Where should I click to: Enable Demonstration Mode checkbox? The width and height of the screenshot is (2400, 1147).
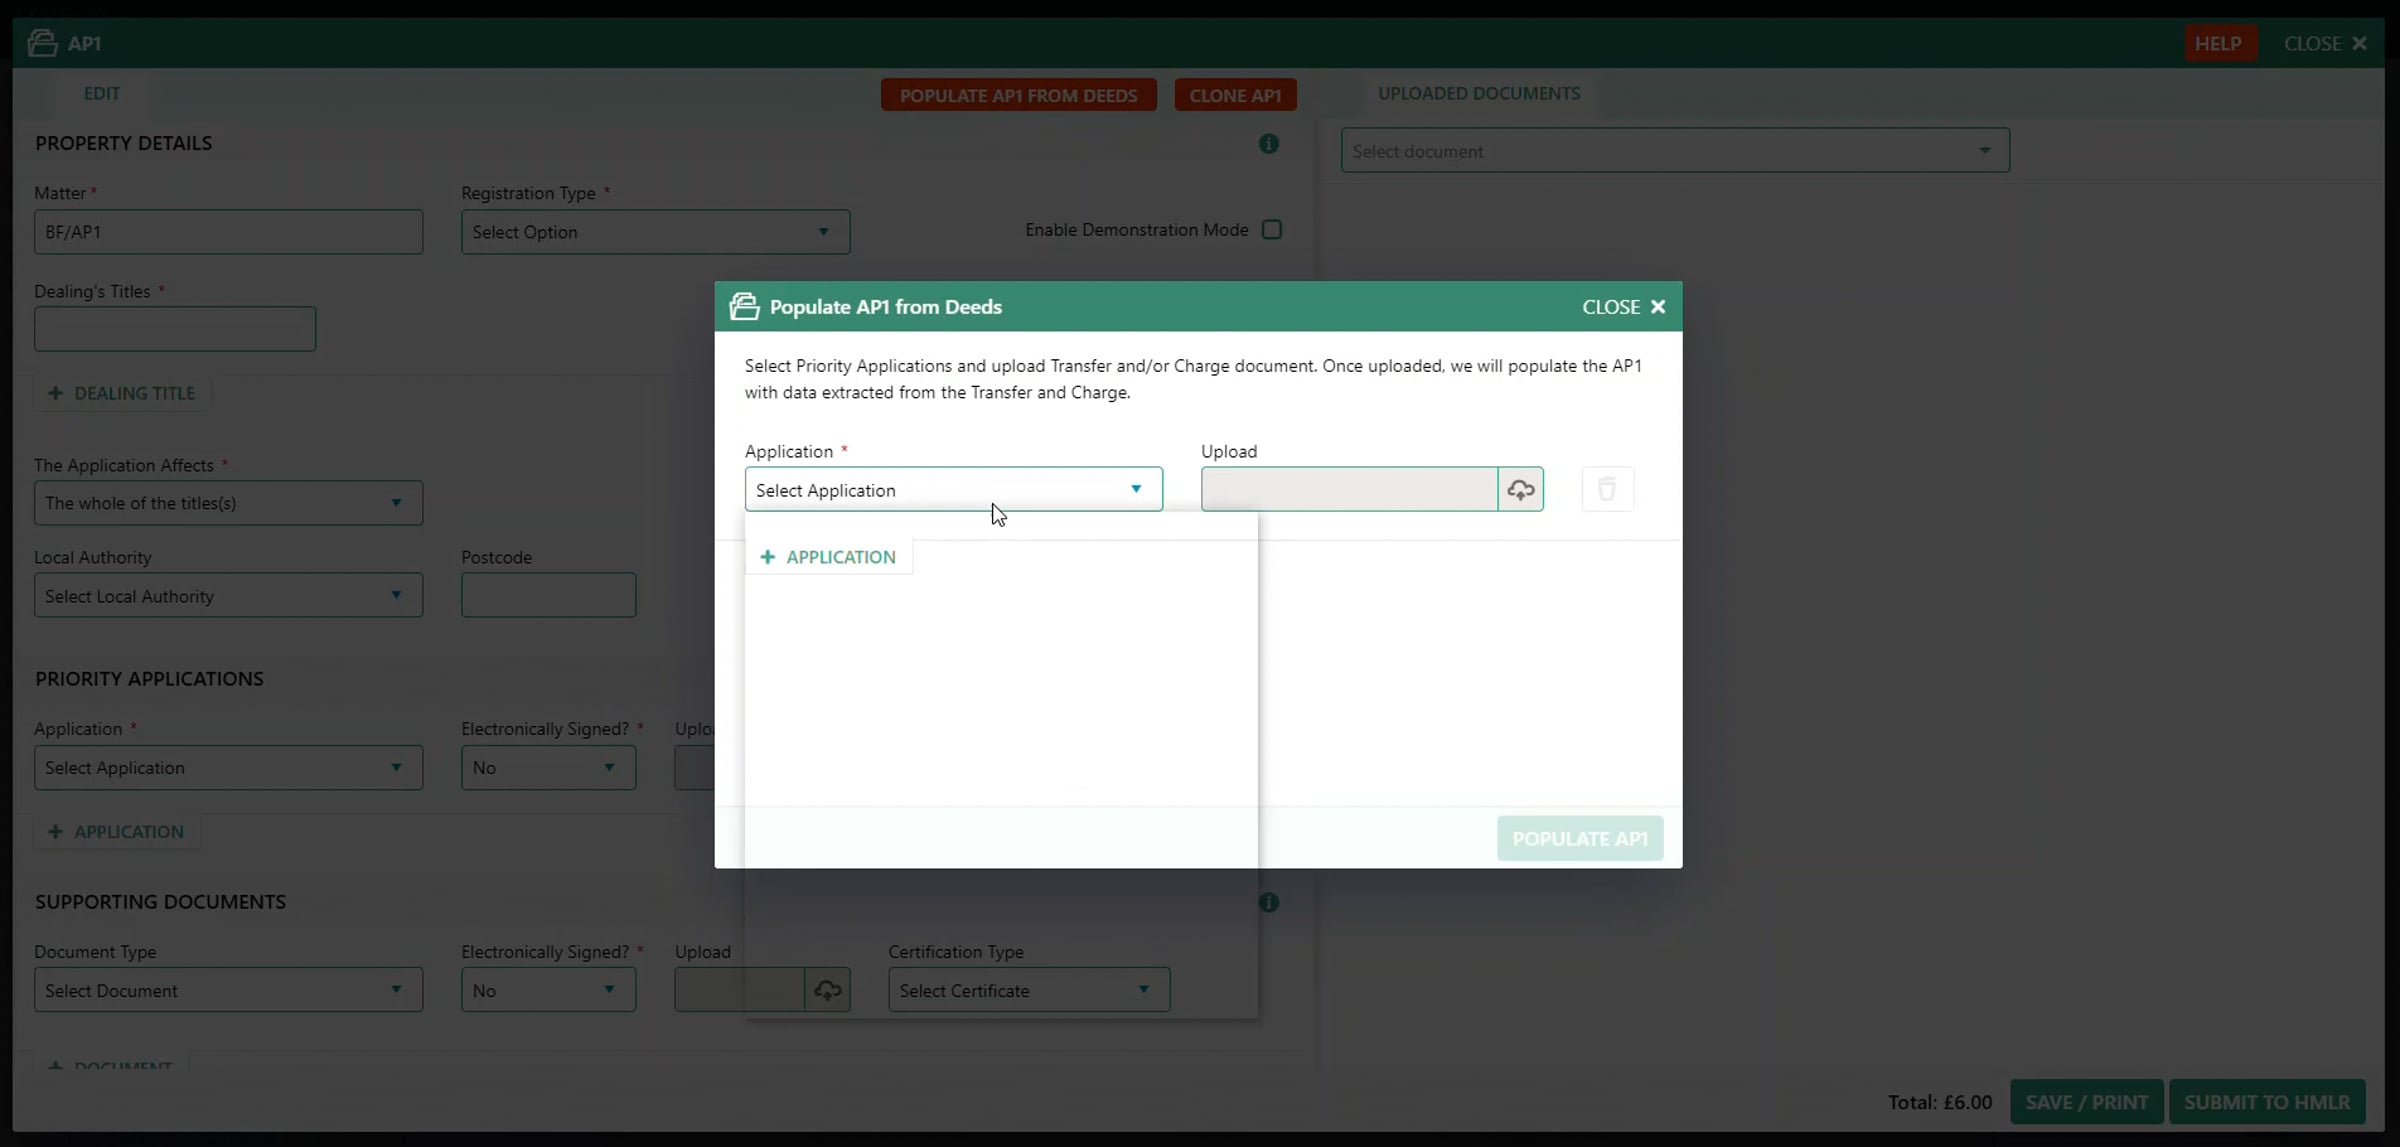tap(1272, 230)
